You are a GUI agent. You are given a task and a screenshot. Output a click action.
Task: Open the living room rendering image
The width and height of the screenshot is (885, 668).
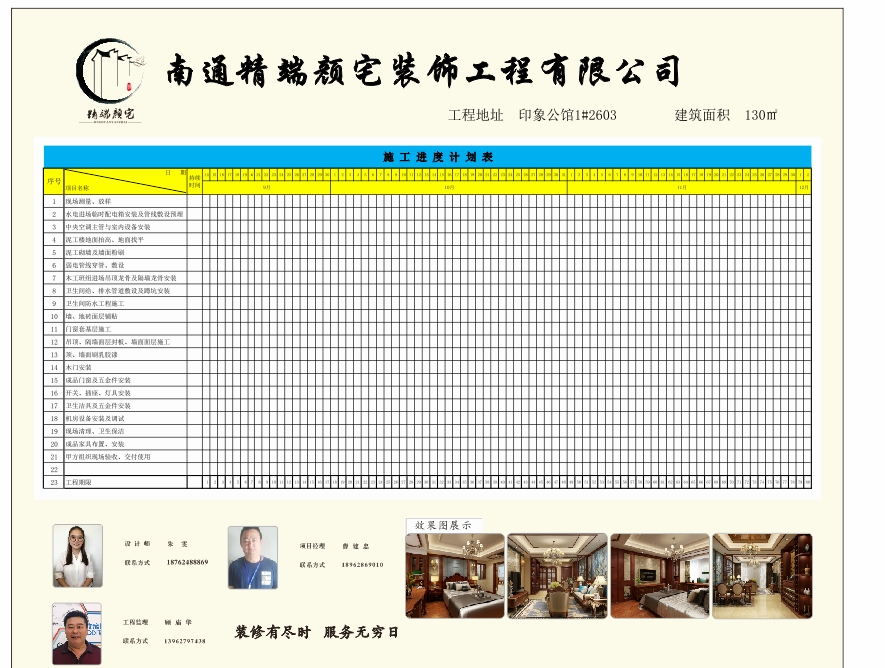coord(557,575)
